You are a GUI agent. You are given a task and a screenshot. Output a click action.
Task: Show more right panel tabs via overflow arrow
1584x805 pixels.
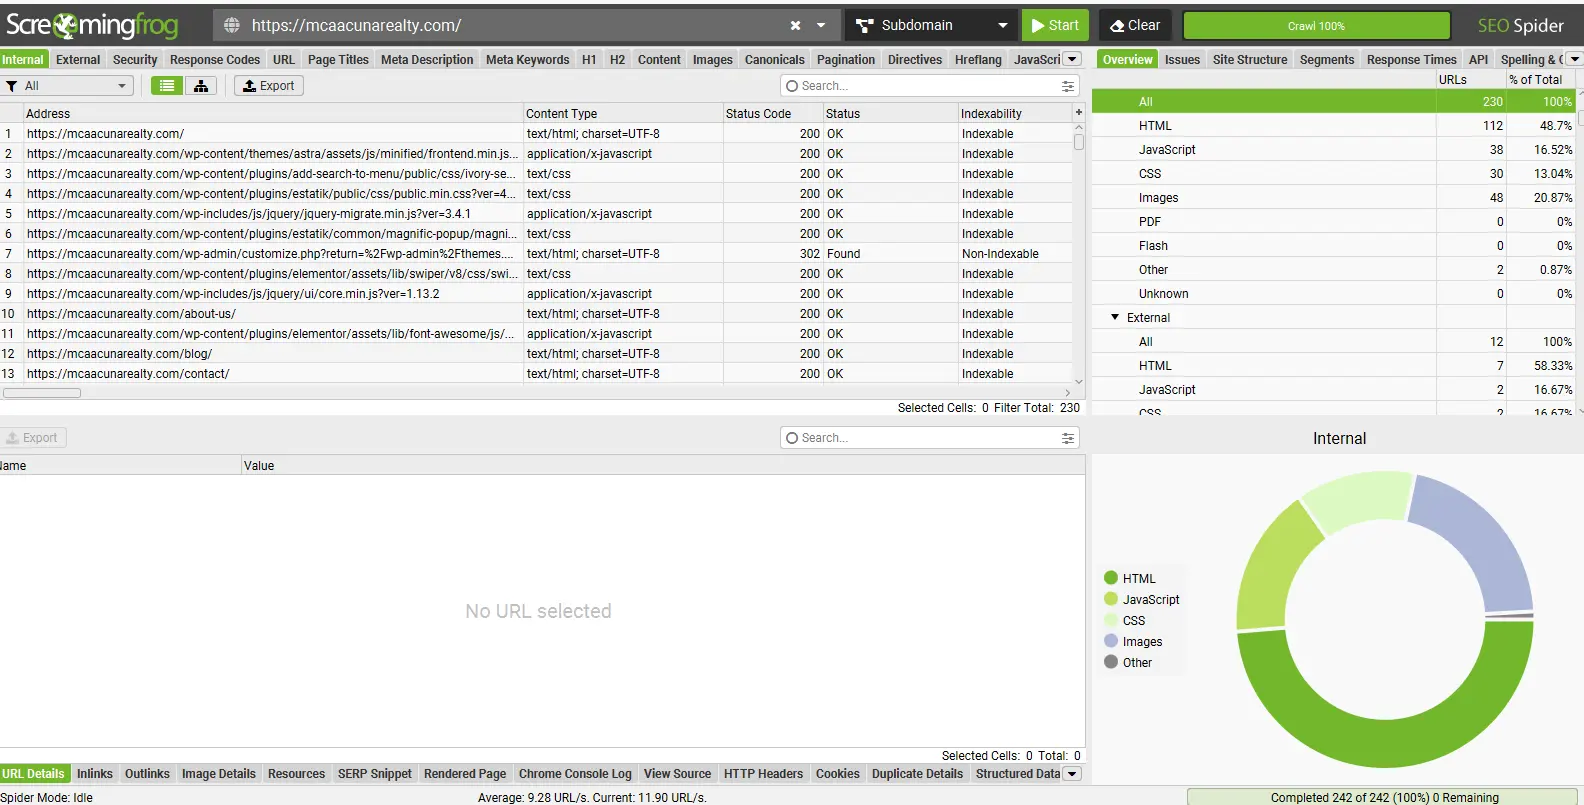coord(1575,59)
